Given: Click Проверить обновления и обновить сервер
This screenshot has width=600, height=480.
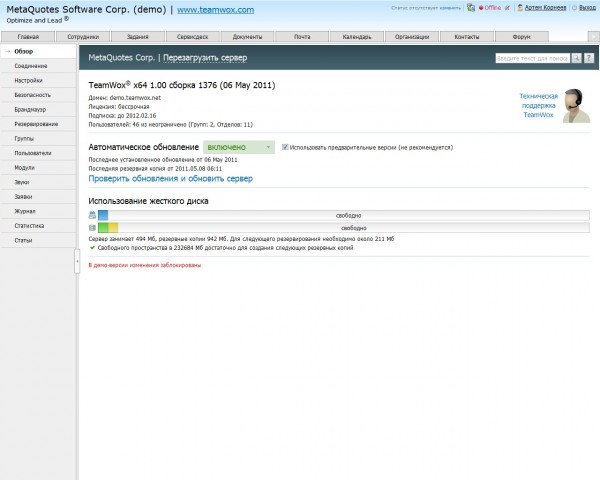Looking at the screenshot, I should coord(171,179).
